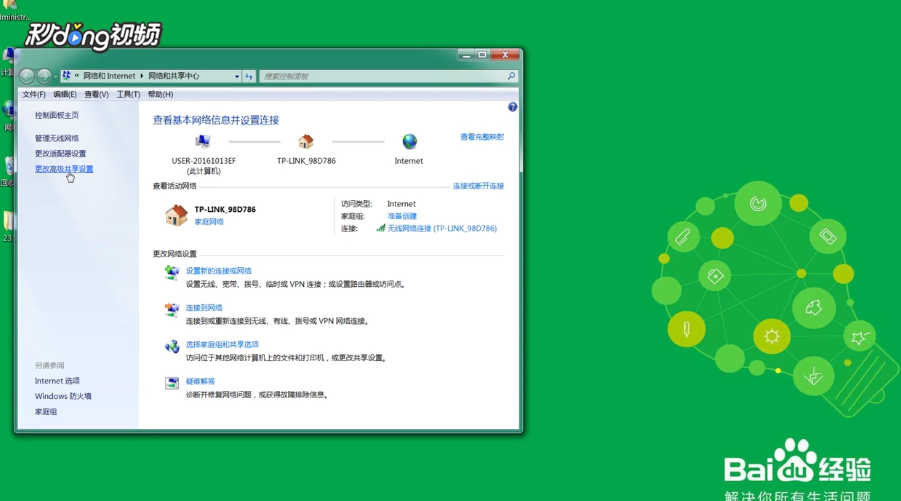The image size is (901, 501).
Task: Maximize the network sharing center window
Action: [482, 55]
